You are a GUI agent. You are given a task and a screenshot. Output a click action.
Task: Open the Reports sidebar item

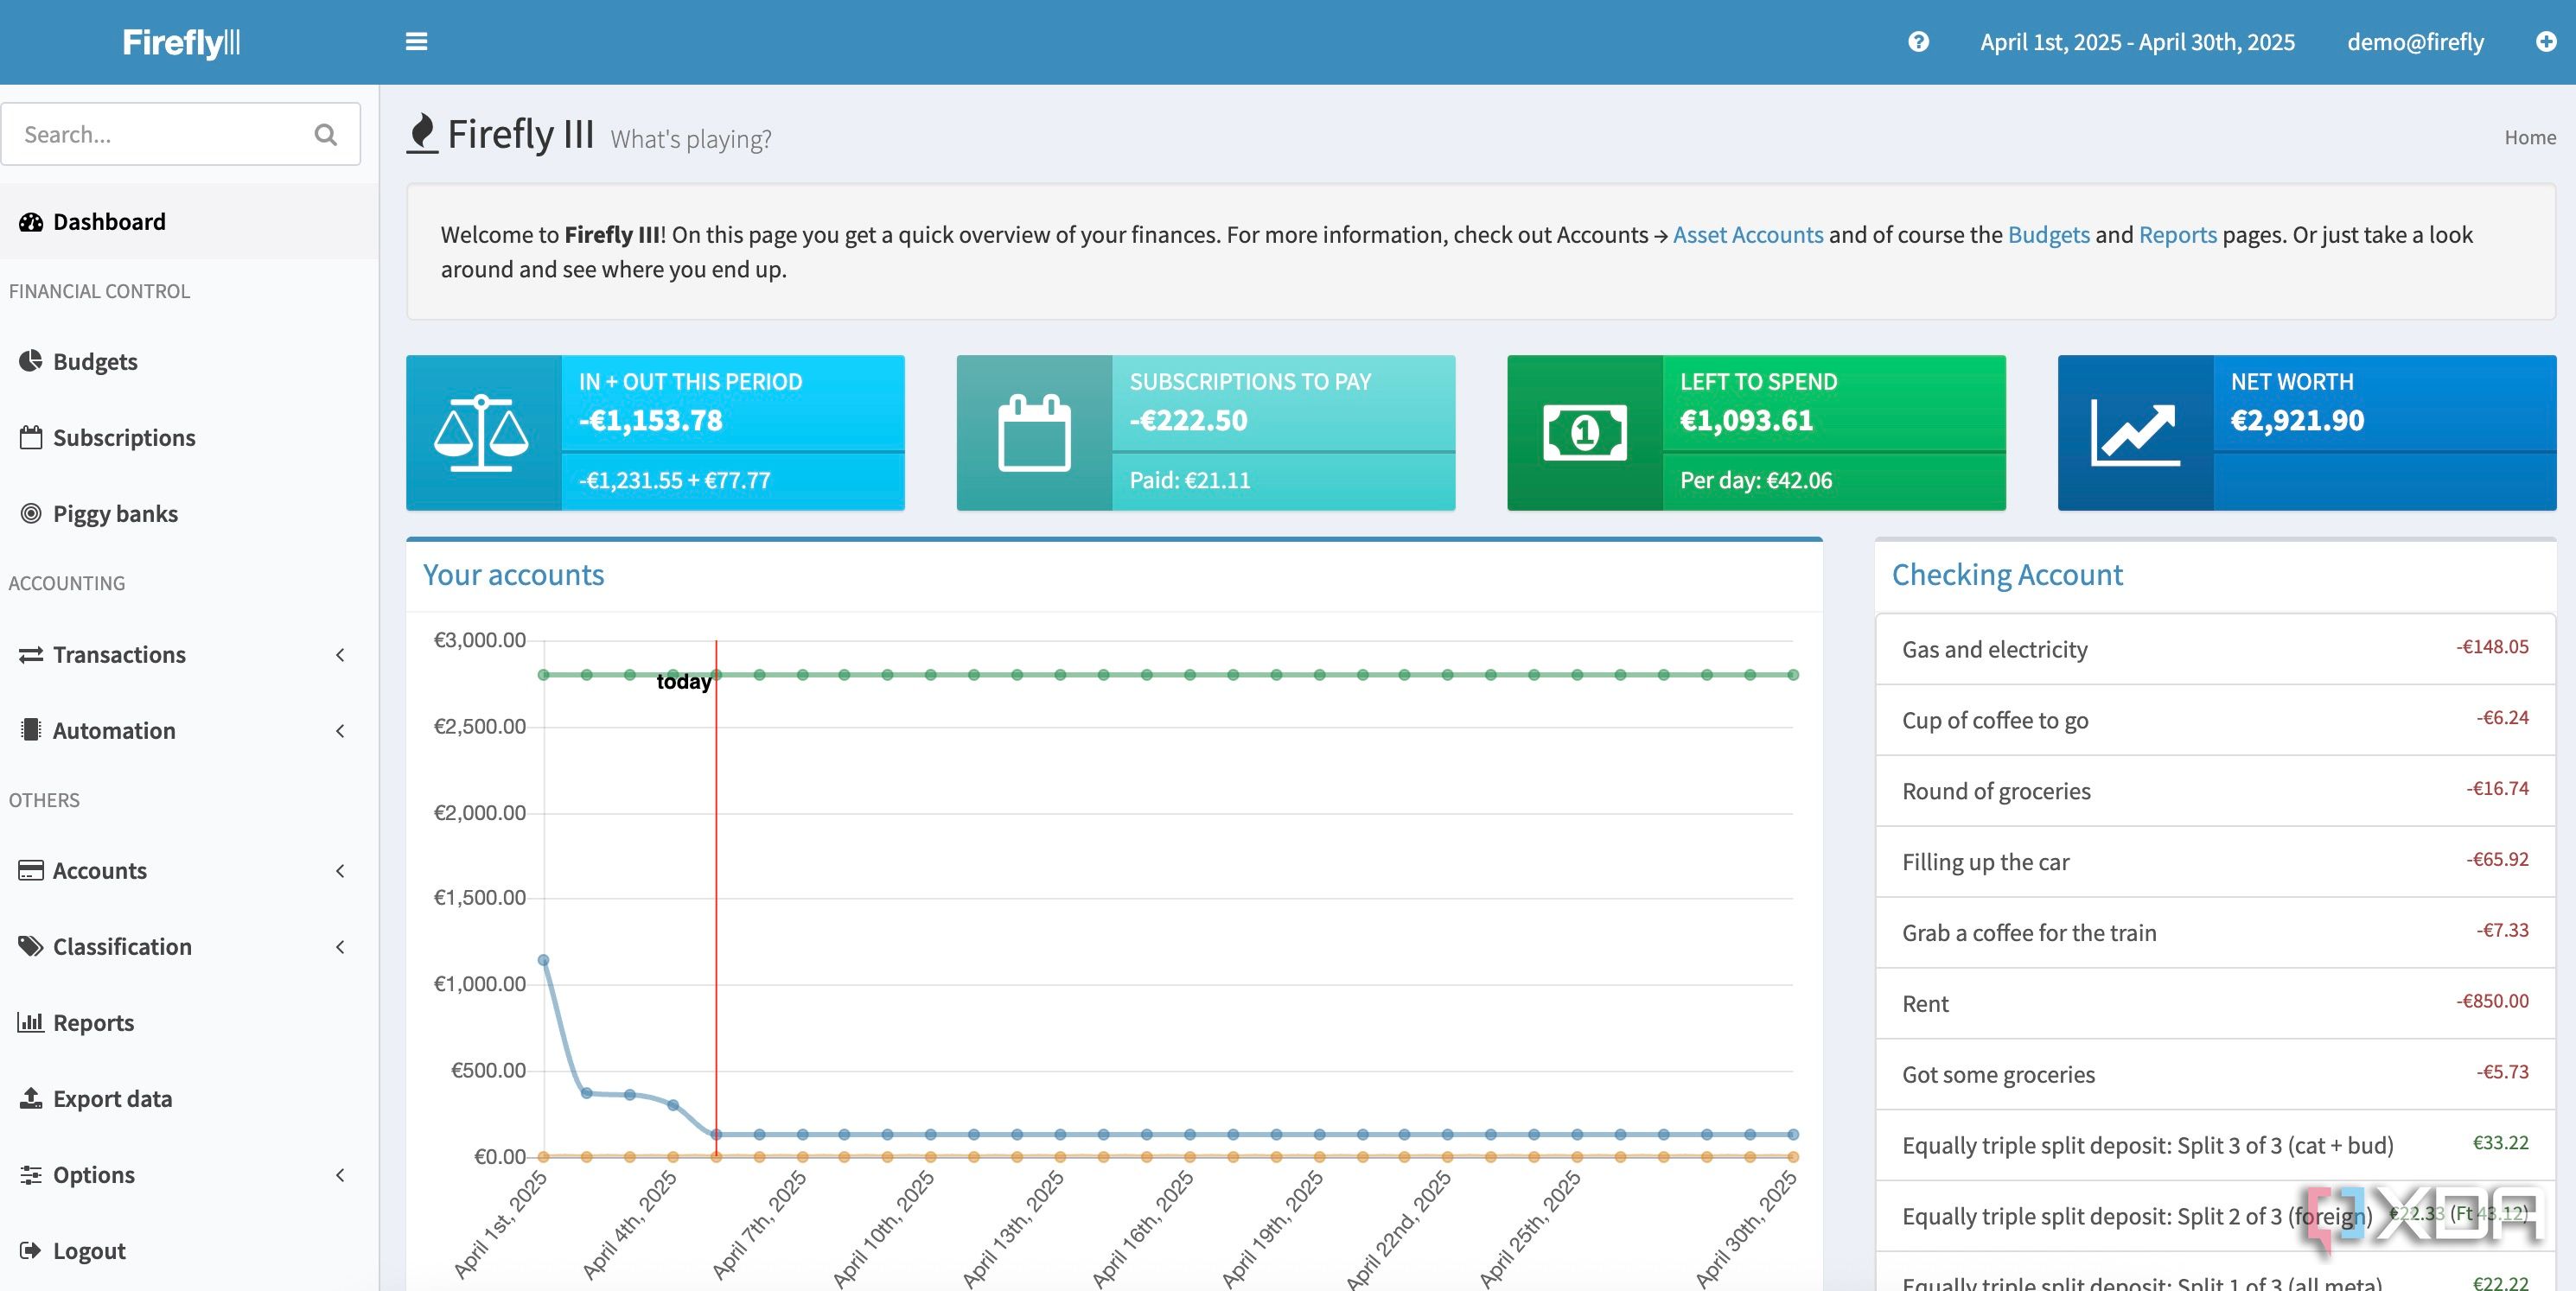coord(93,1023)
